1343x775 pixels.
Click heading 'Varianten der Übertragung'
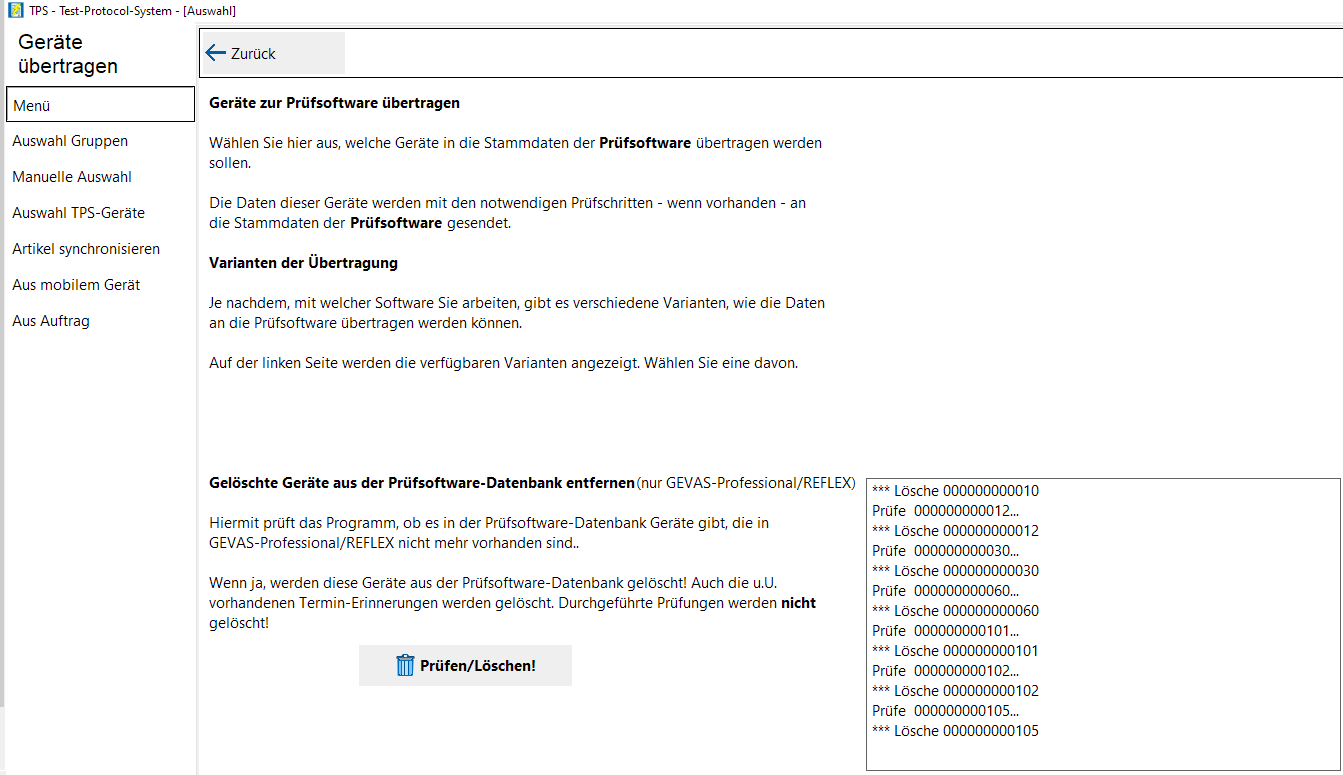tap(303, 263)
